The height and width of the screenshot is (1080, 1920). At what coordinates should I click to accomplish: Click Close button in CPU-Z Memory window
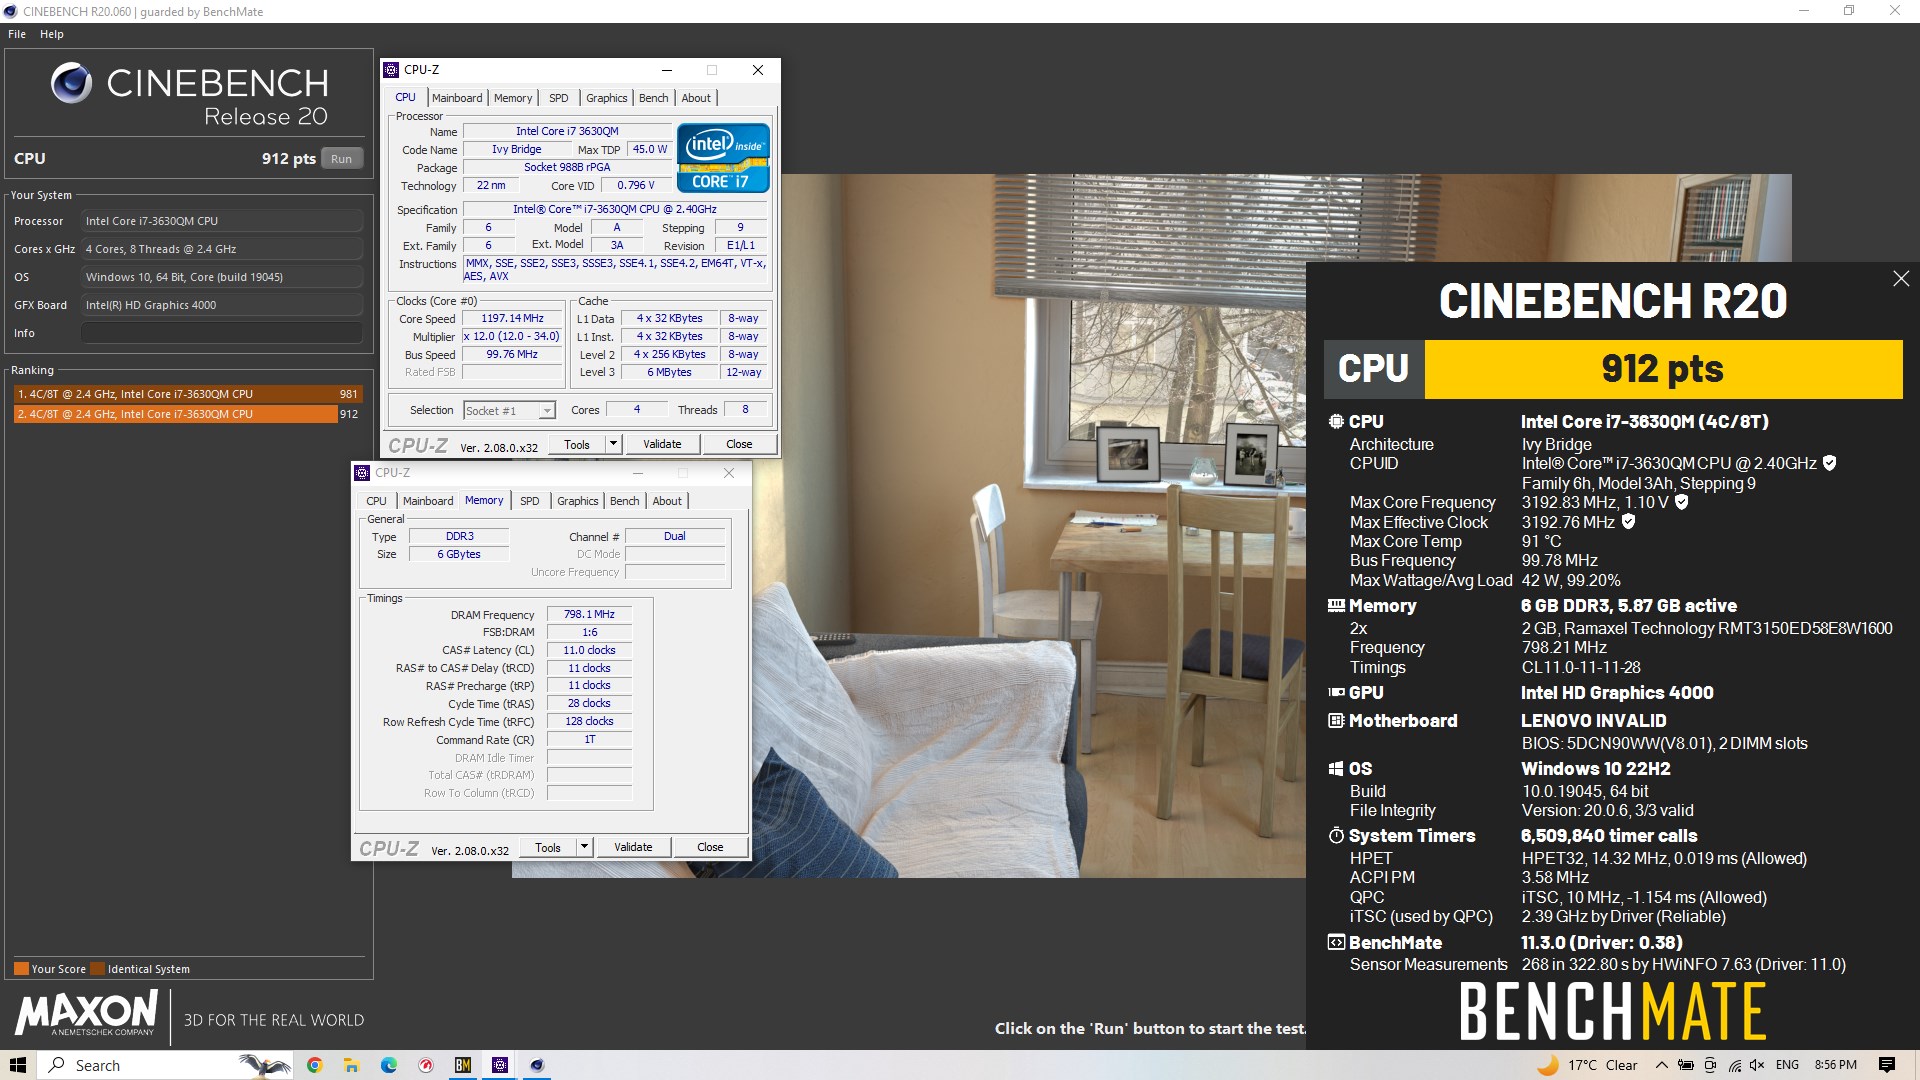[x=710, y=847]
